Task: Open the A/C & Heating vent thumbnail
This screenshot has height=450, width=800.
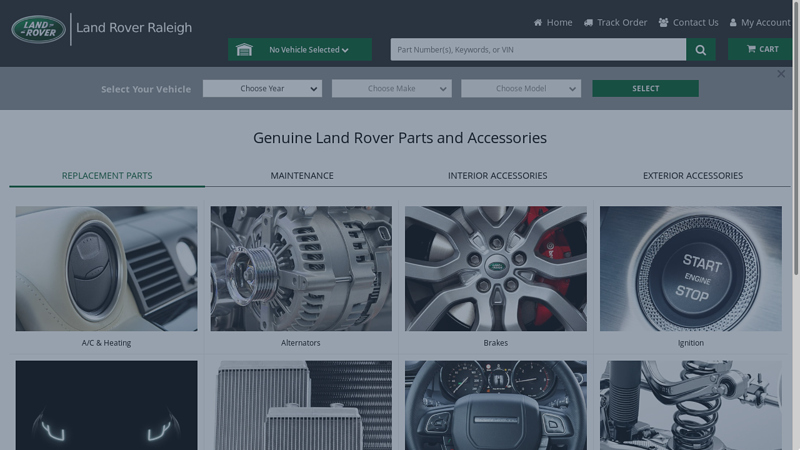Action: point(106,268)
